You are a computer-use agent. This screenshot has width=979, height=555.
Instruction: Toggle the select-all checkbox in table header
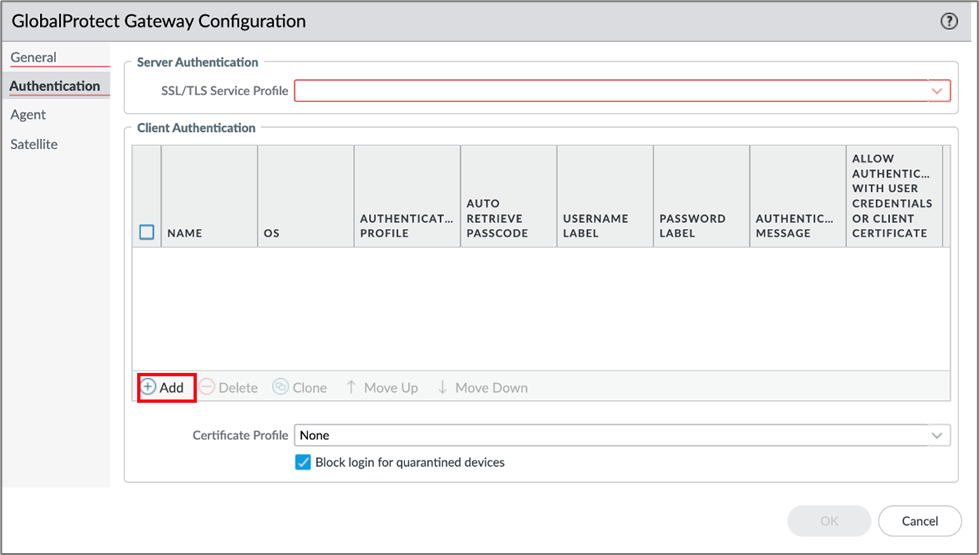click(x=147, y=232)
